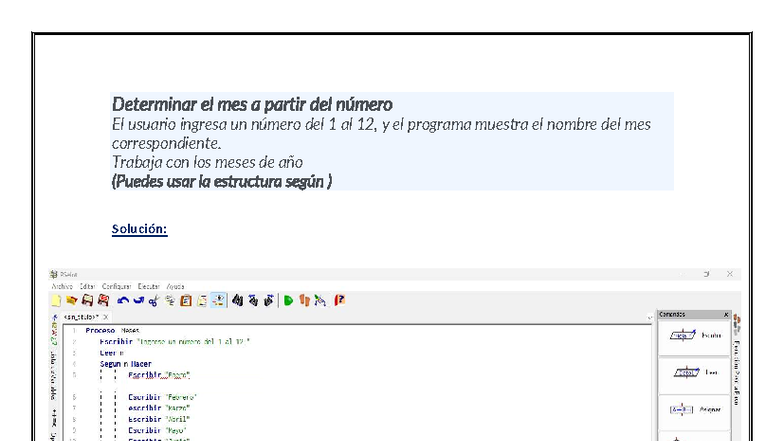Close the <sin_titulo>* tab
Image resolution: width=784 pixels, height=441 pixels.
pos(106,317)
